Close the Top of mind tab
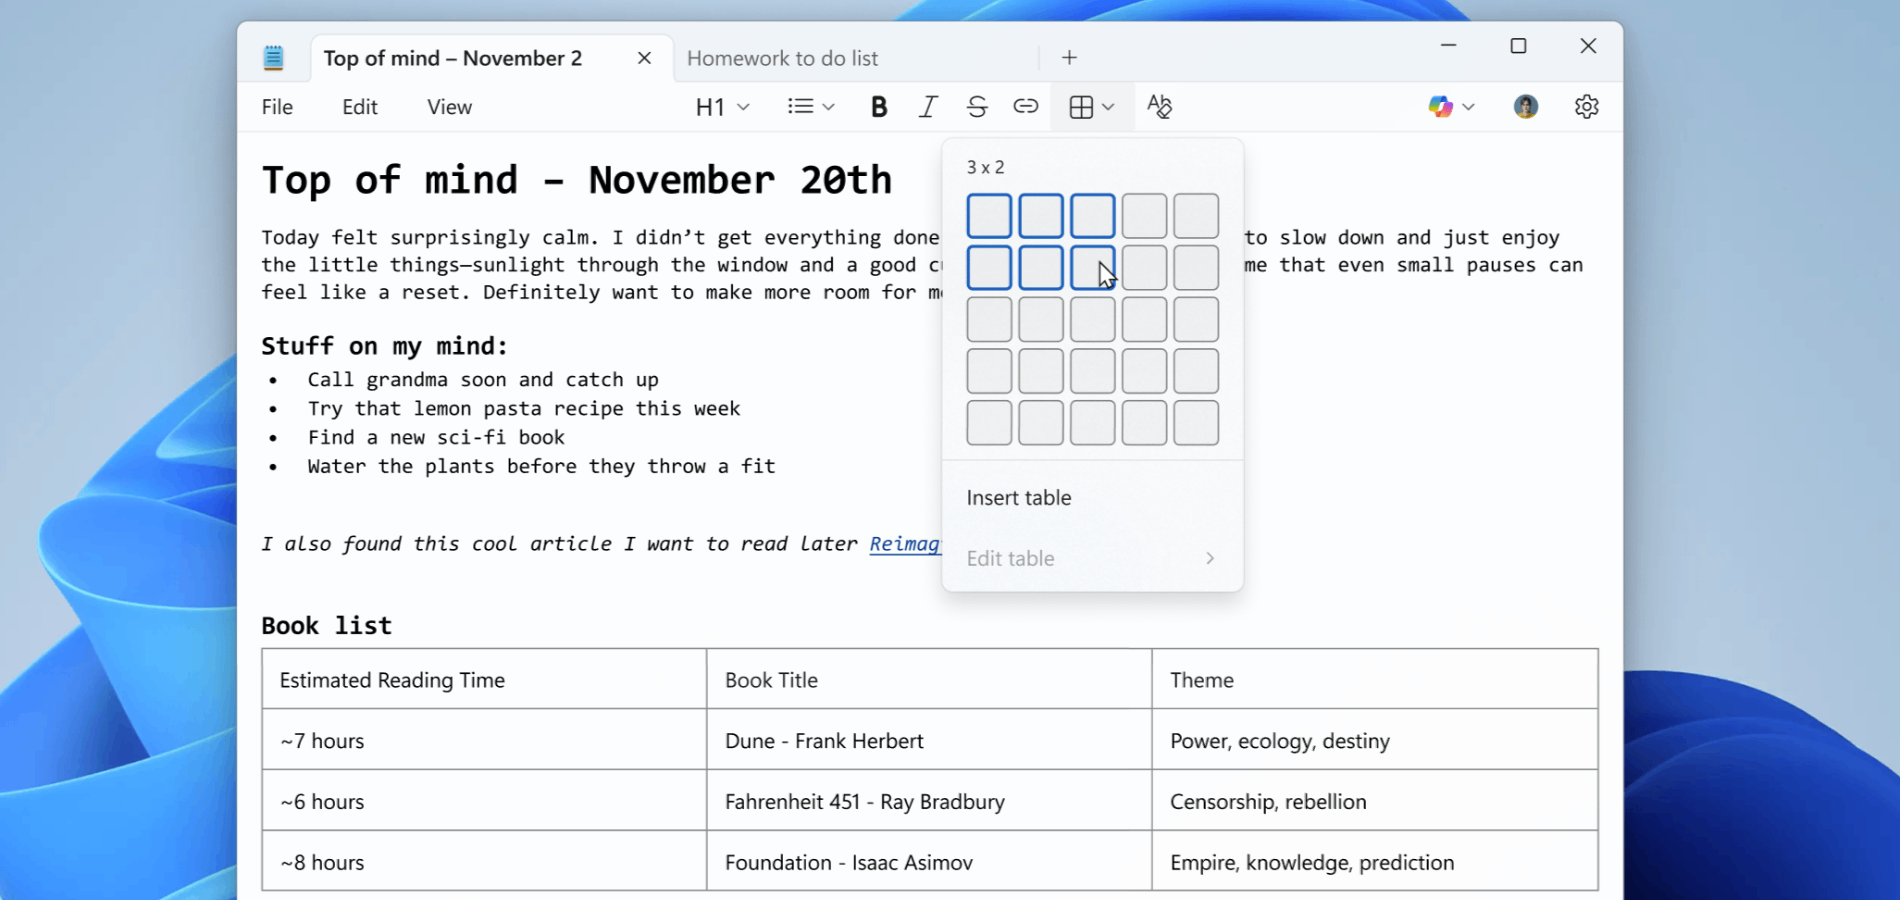1900x900 pixels. (x=645, y=58)
